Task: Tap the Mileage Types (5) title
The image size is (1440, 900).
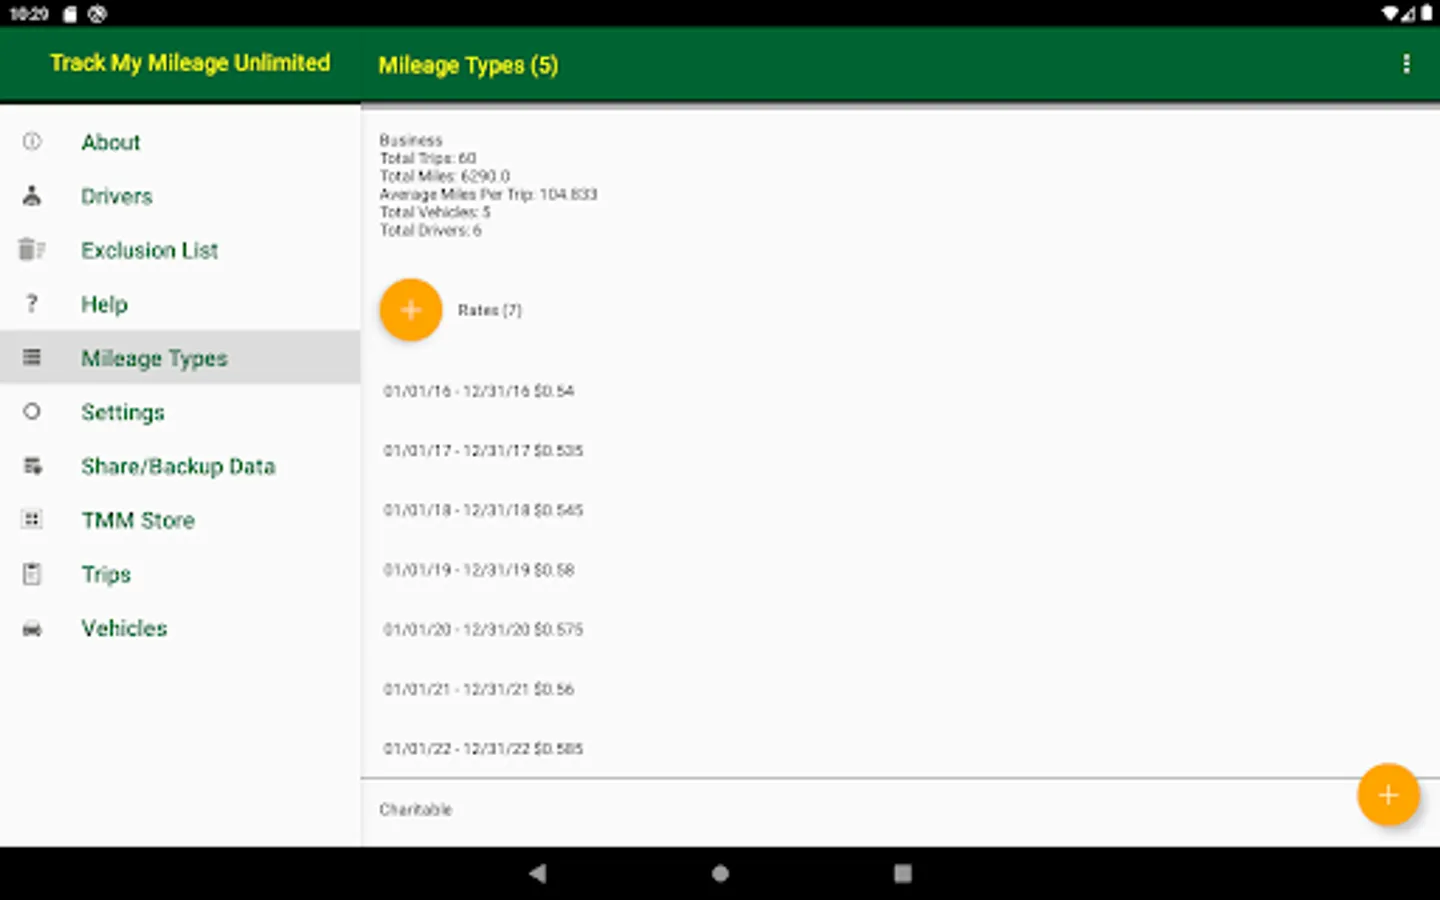Action: point(468,65)
